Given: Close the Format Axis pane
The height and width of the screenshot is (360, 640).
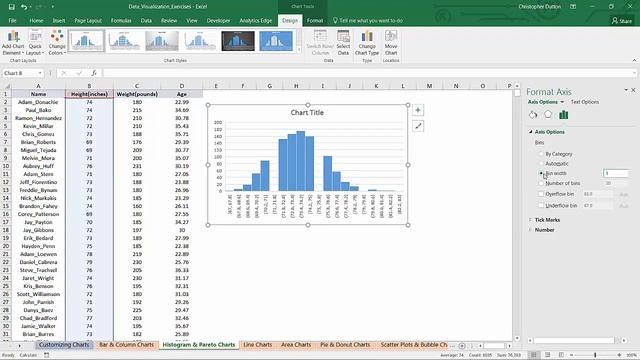Looking at the screenshot, I should click(633, 90).
